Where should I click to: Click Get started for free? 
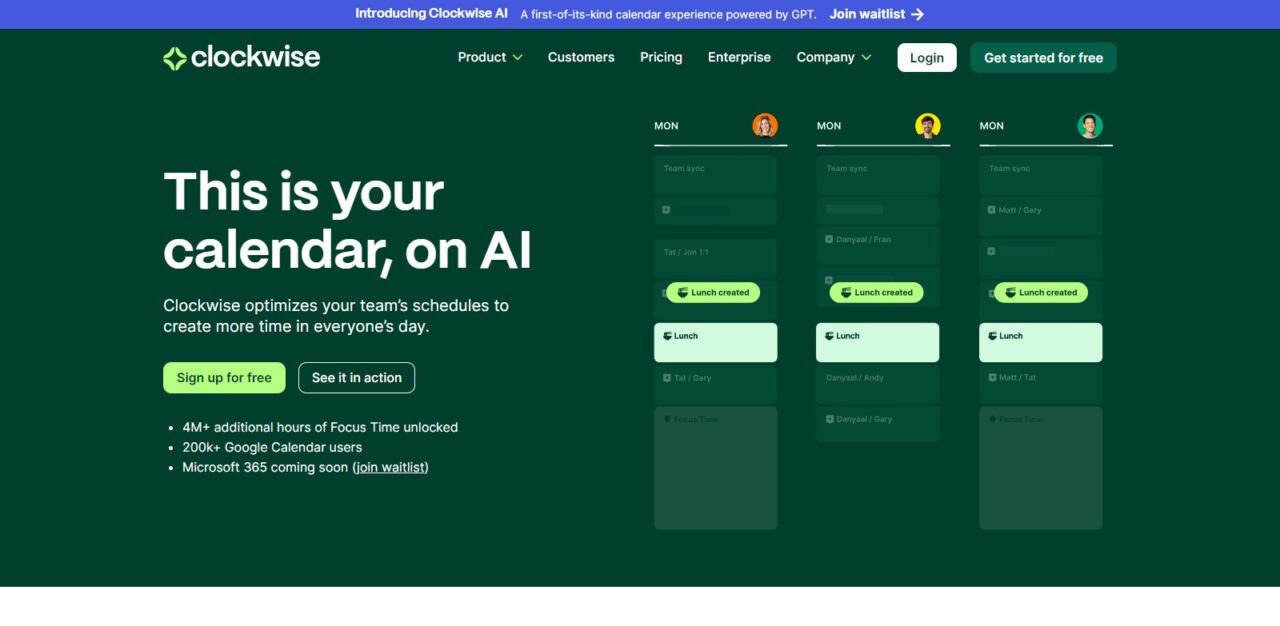1043,58
